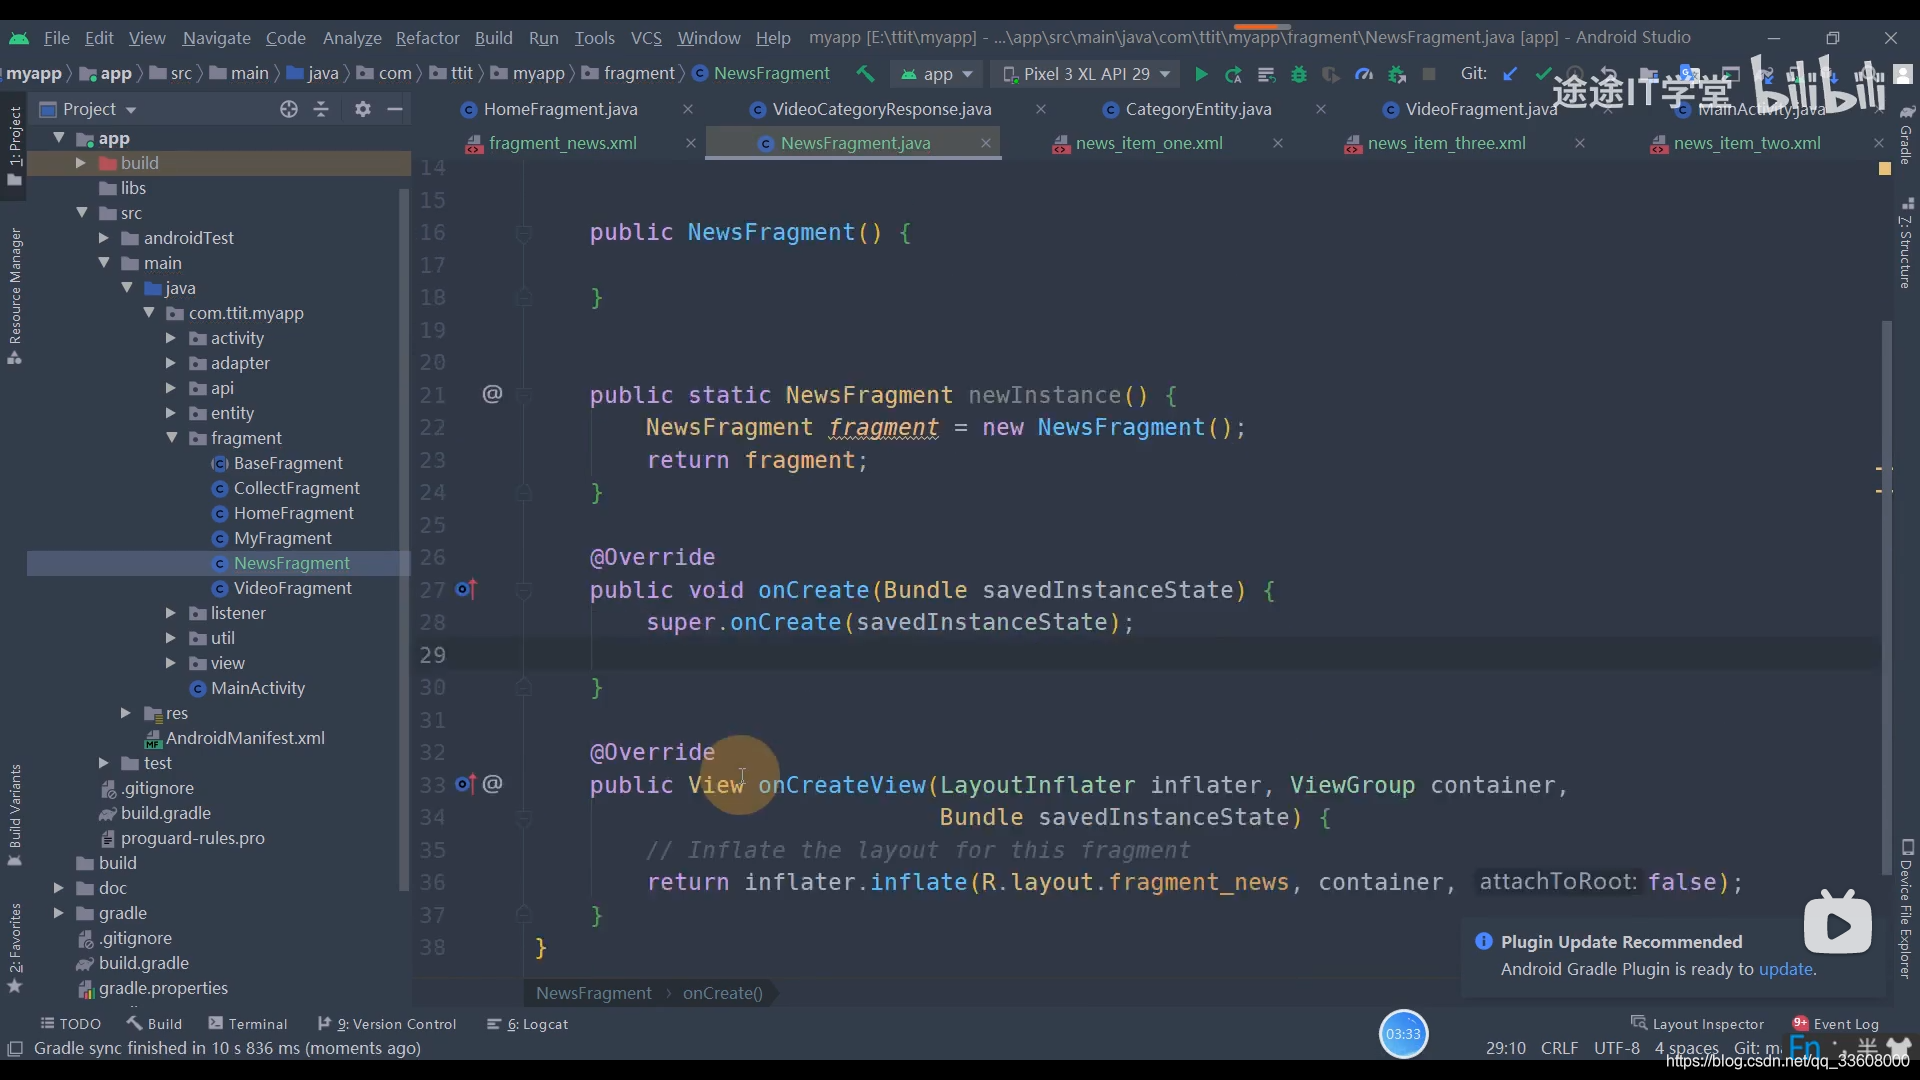The image size is (1920, 1080).
Task: Click Attach Debugger to Android Process icon
Action: [1397, 74]
